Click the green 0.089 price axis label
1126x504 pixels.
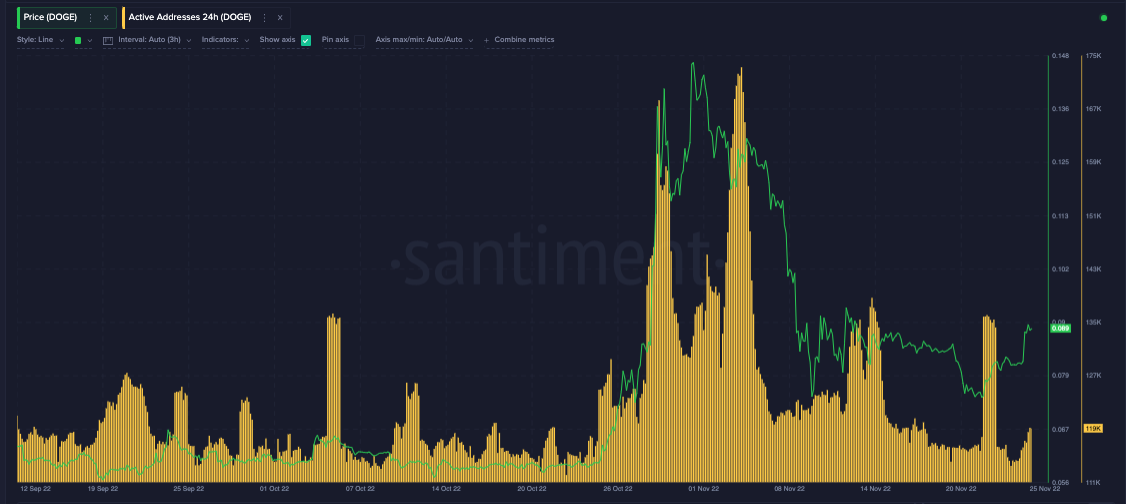pos(1060,328)
